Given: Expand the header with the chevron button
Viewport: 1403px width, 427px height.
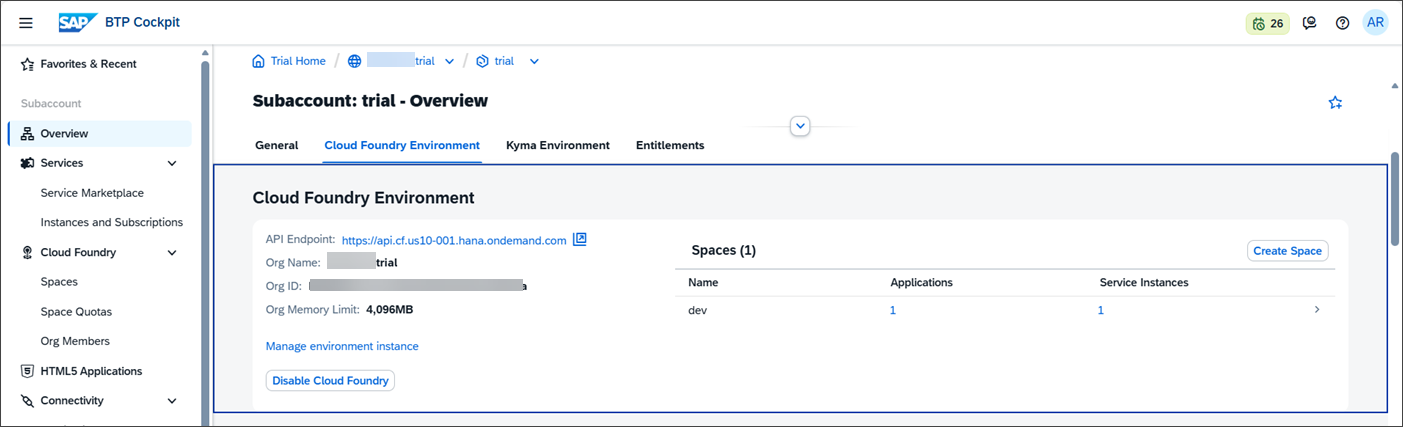Looking at the screenshot, I should point(800,126).
